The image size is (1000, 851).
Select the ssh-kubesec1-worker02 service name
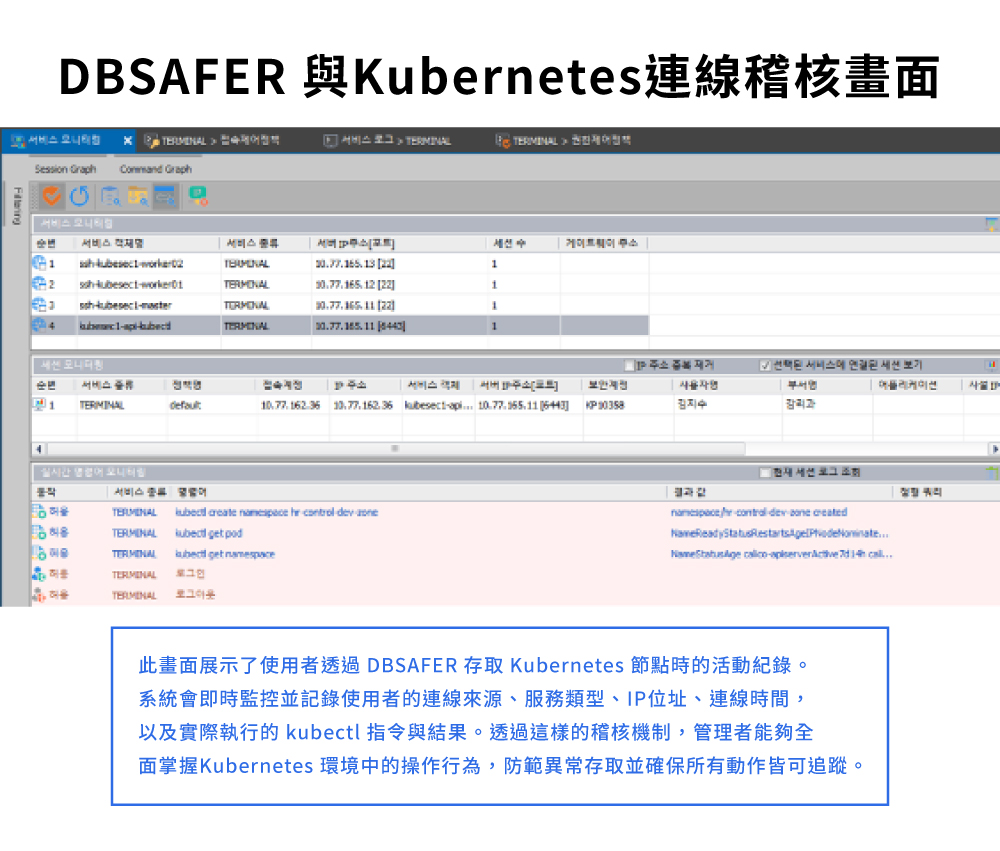[131, 263]
